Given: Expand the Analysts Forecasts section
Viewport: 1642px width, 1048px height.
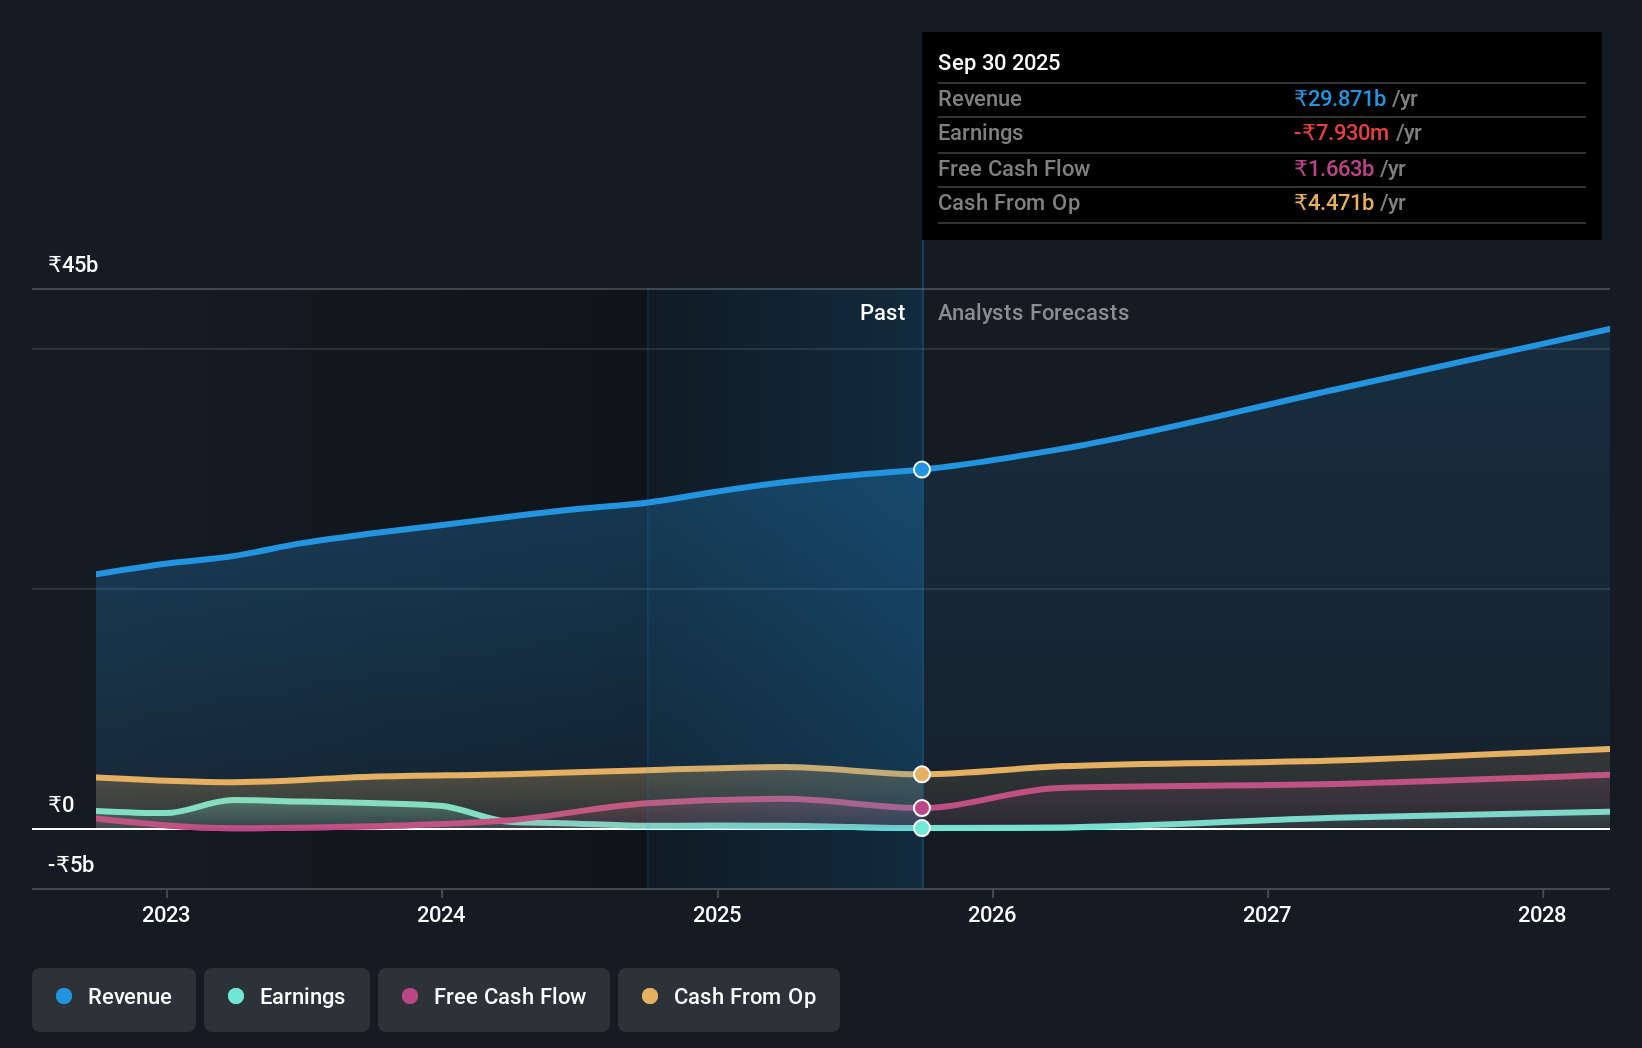Looking at the screenshot, I should coord(1033,312).
